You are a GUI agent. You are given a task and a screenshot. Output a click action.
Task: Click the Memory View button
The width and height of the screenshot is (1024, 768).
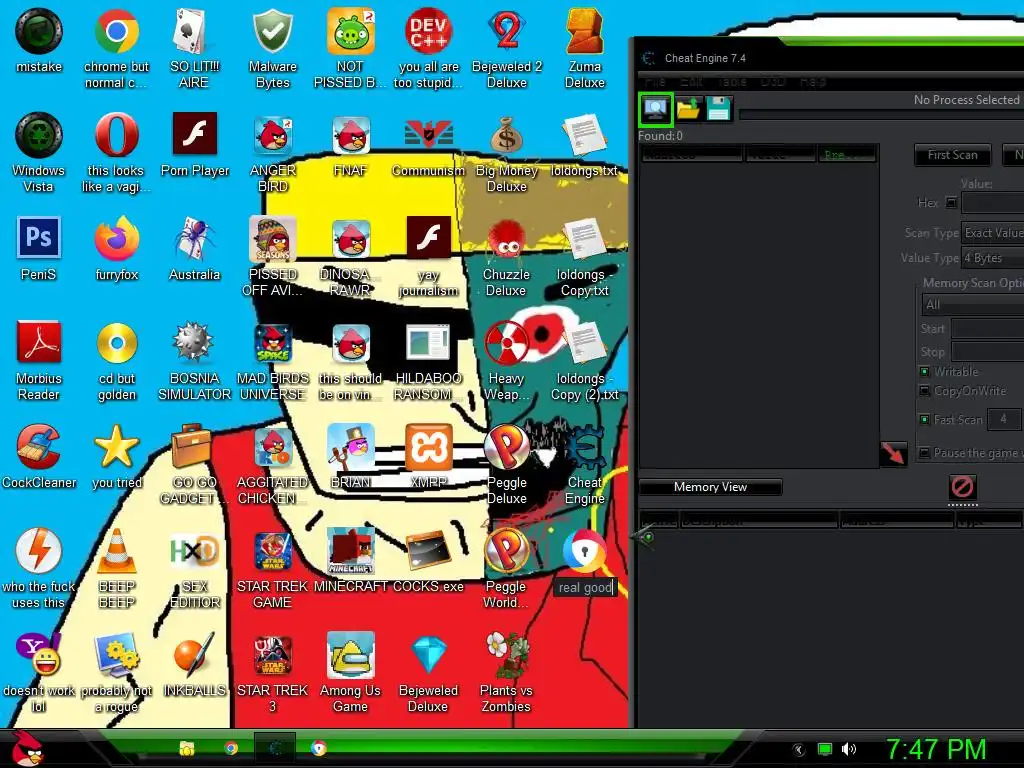pos(710,487)
